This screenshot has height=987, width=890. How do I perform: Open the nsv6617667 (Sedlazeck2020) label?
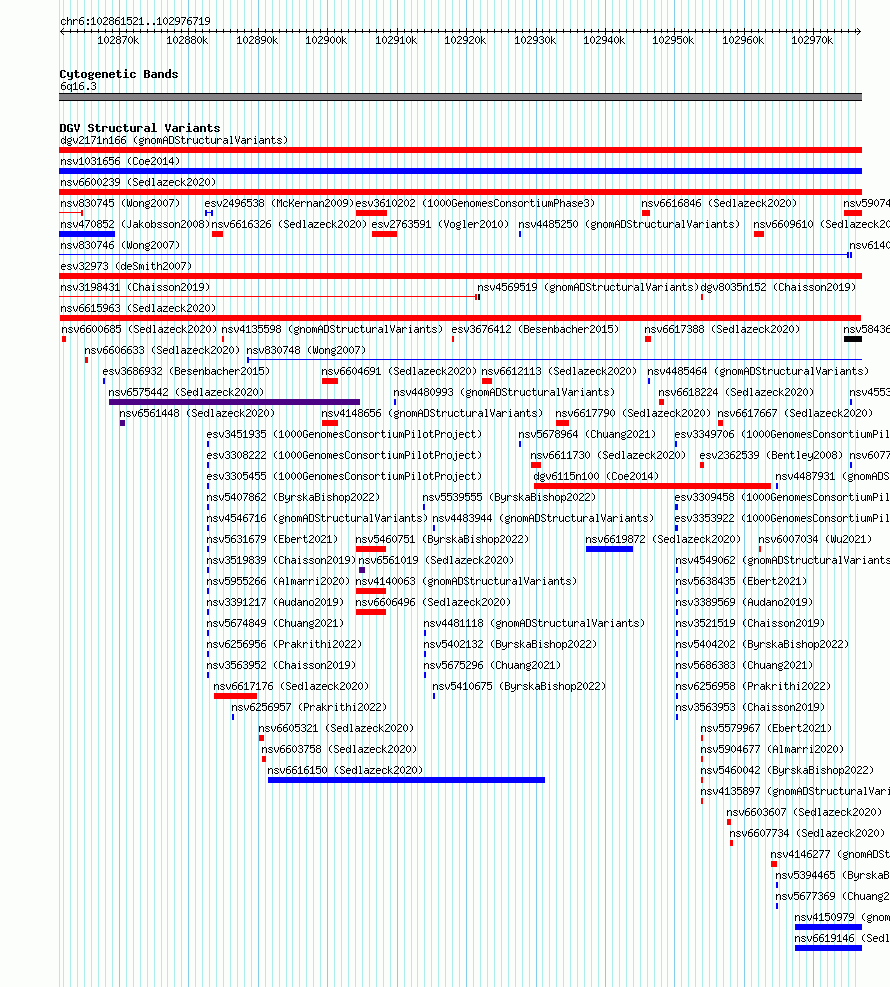pyautogui.click(x=795, y=414)
